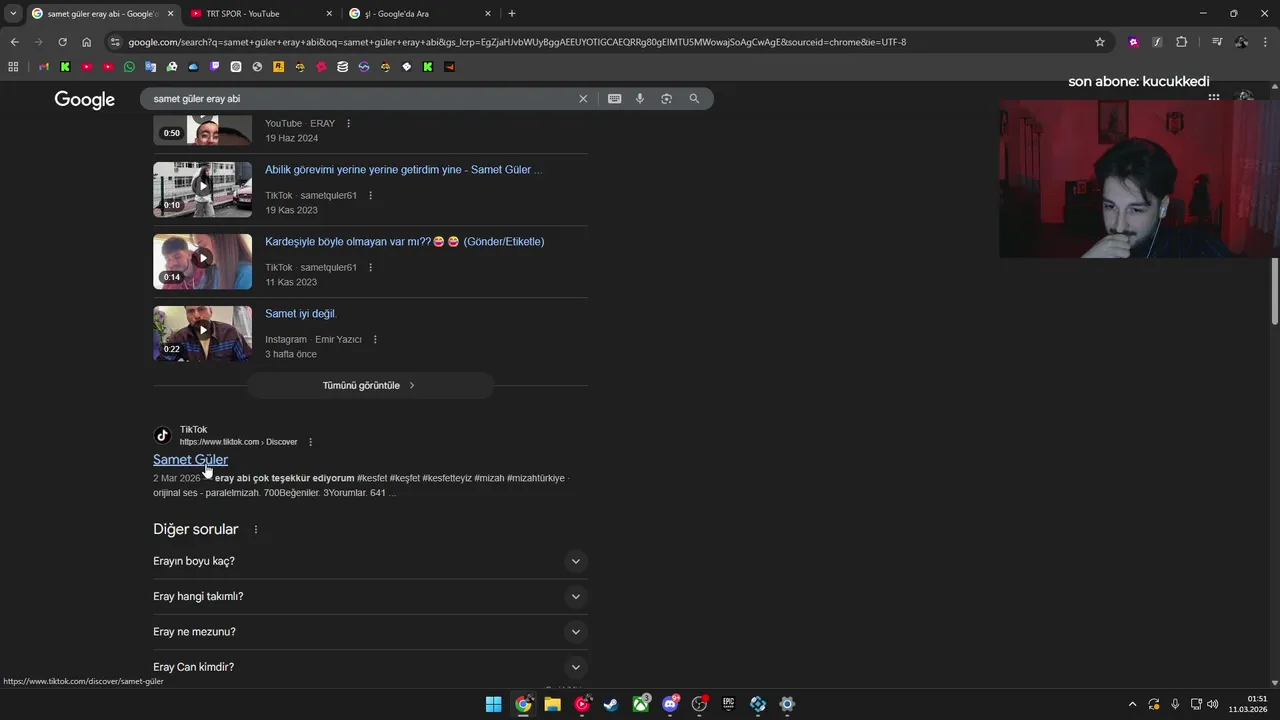Go back using the browser back arrow
This screenshot has width=1280, height=720.
(14, 42)
